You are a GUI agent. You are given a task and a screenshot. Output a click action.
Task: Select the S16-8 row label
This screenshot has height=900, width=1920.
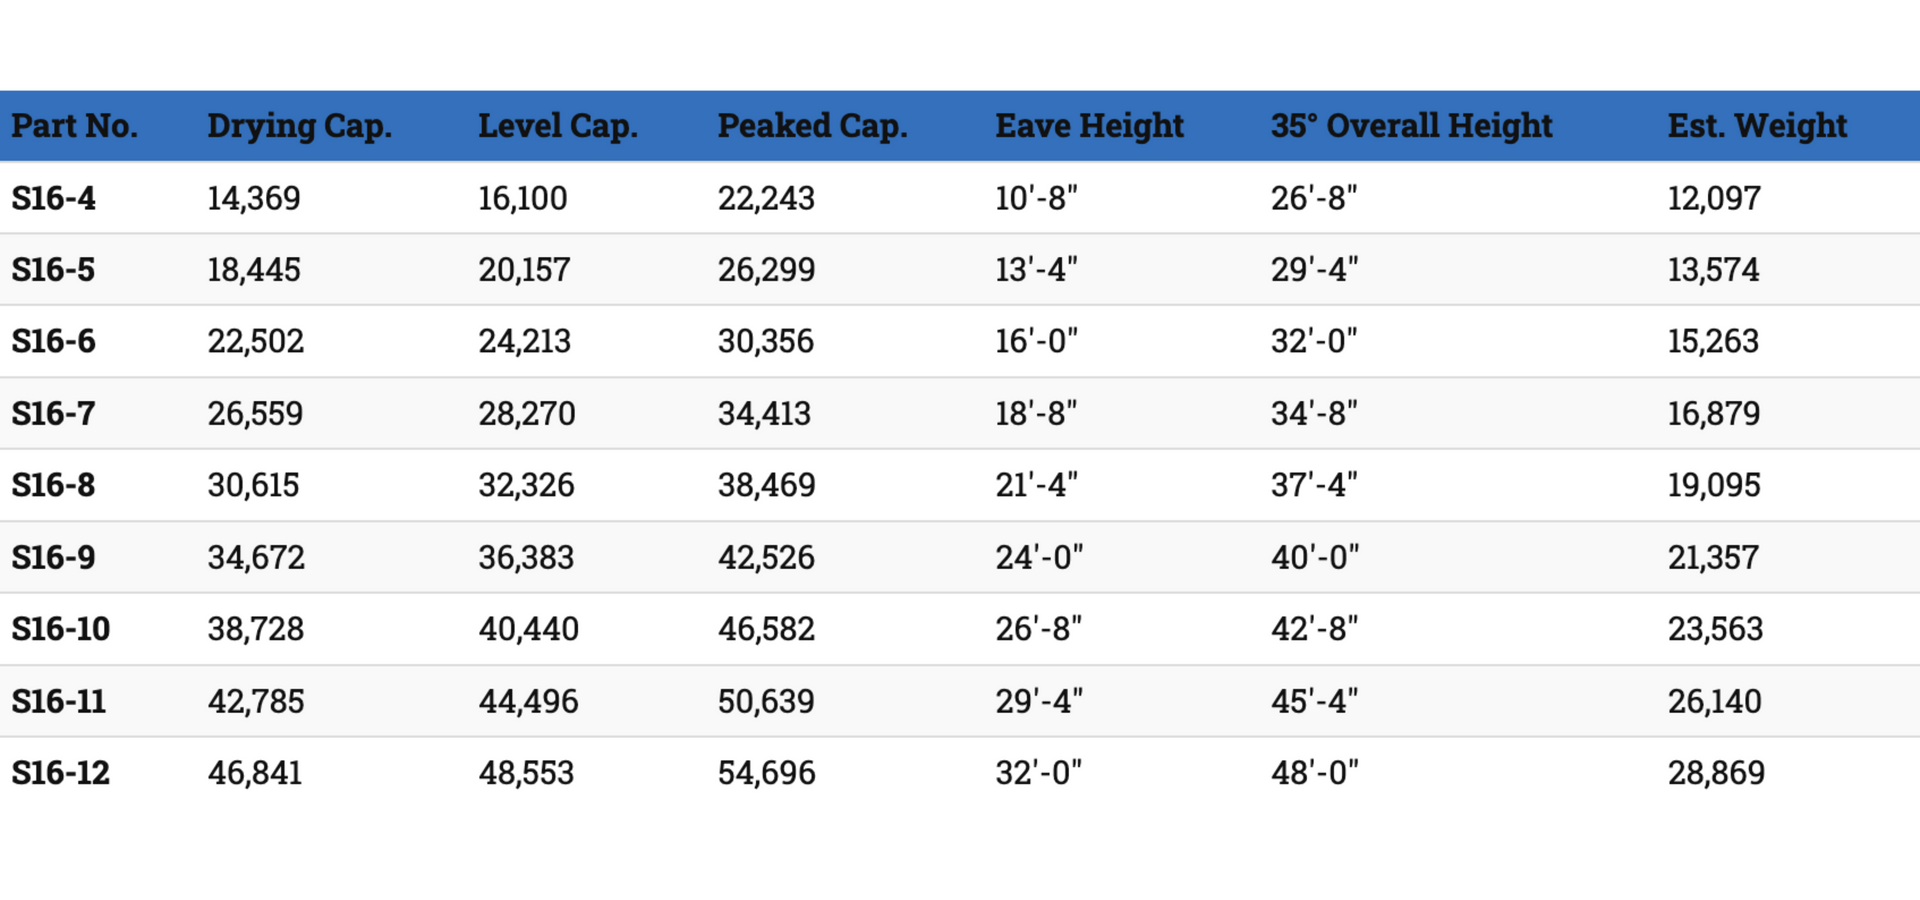click(x=54, y=485)
